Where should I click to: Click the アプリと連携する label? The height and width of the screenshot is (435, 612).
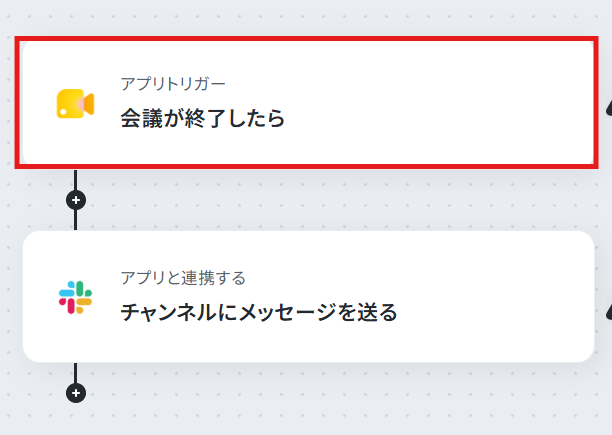[x=183, y=278]
